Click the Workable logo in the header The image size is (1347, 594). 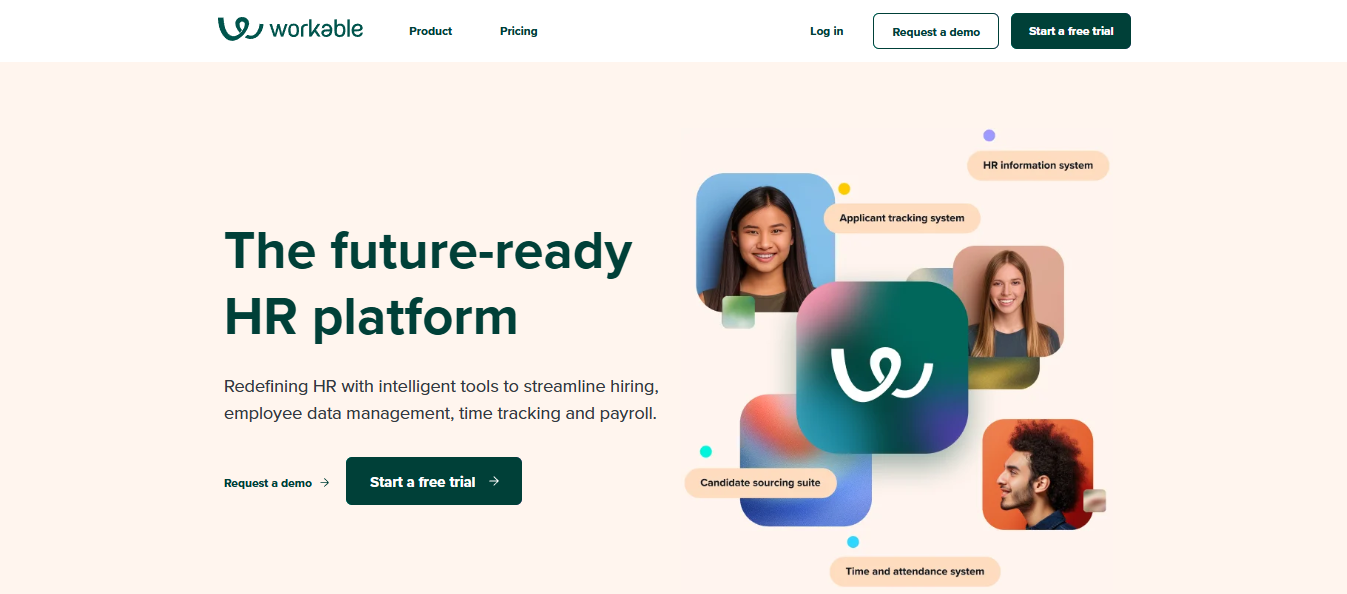point(290,29)
